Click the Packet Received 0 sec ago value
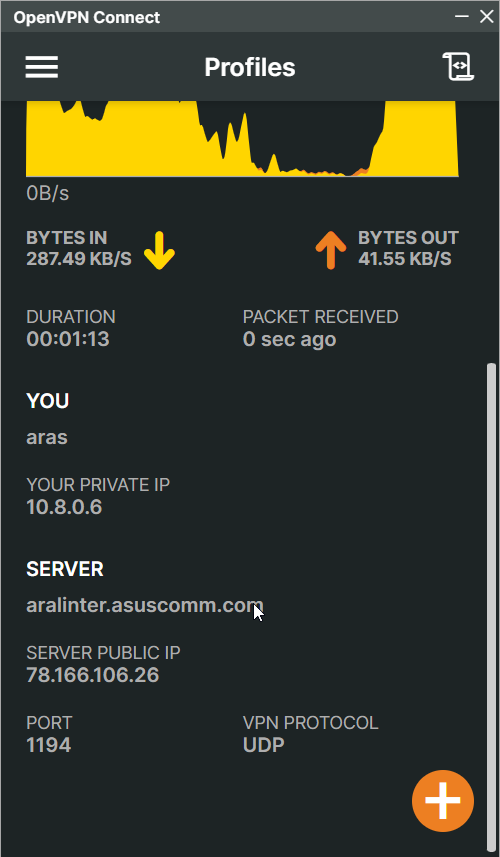This screenshot has height=857, width=500. [x=289, y=339]
